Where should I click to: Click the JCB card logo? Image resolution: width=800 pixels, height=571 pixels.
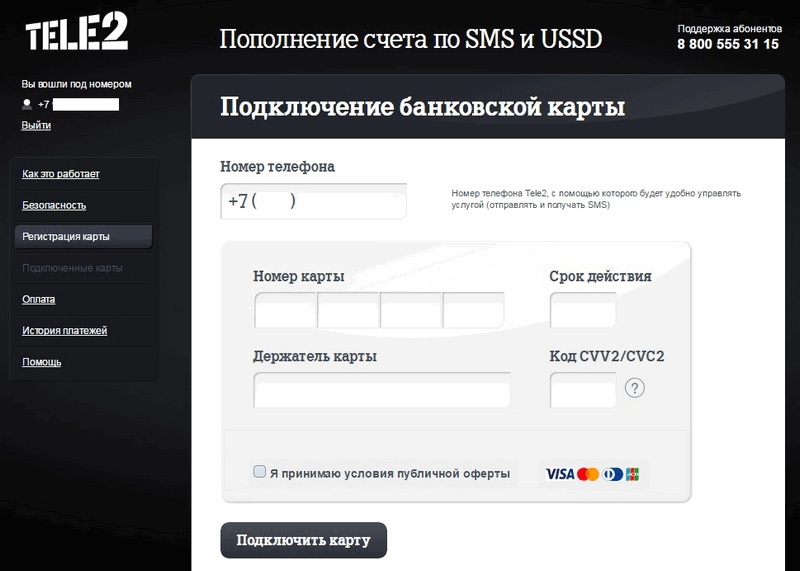tap(633, 474)
